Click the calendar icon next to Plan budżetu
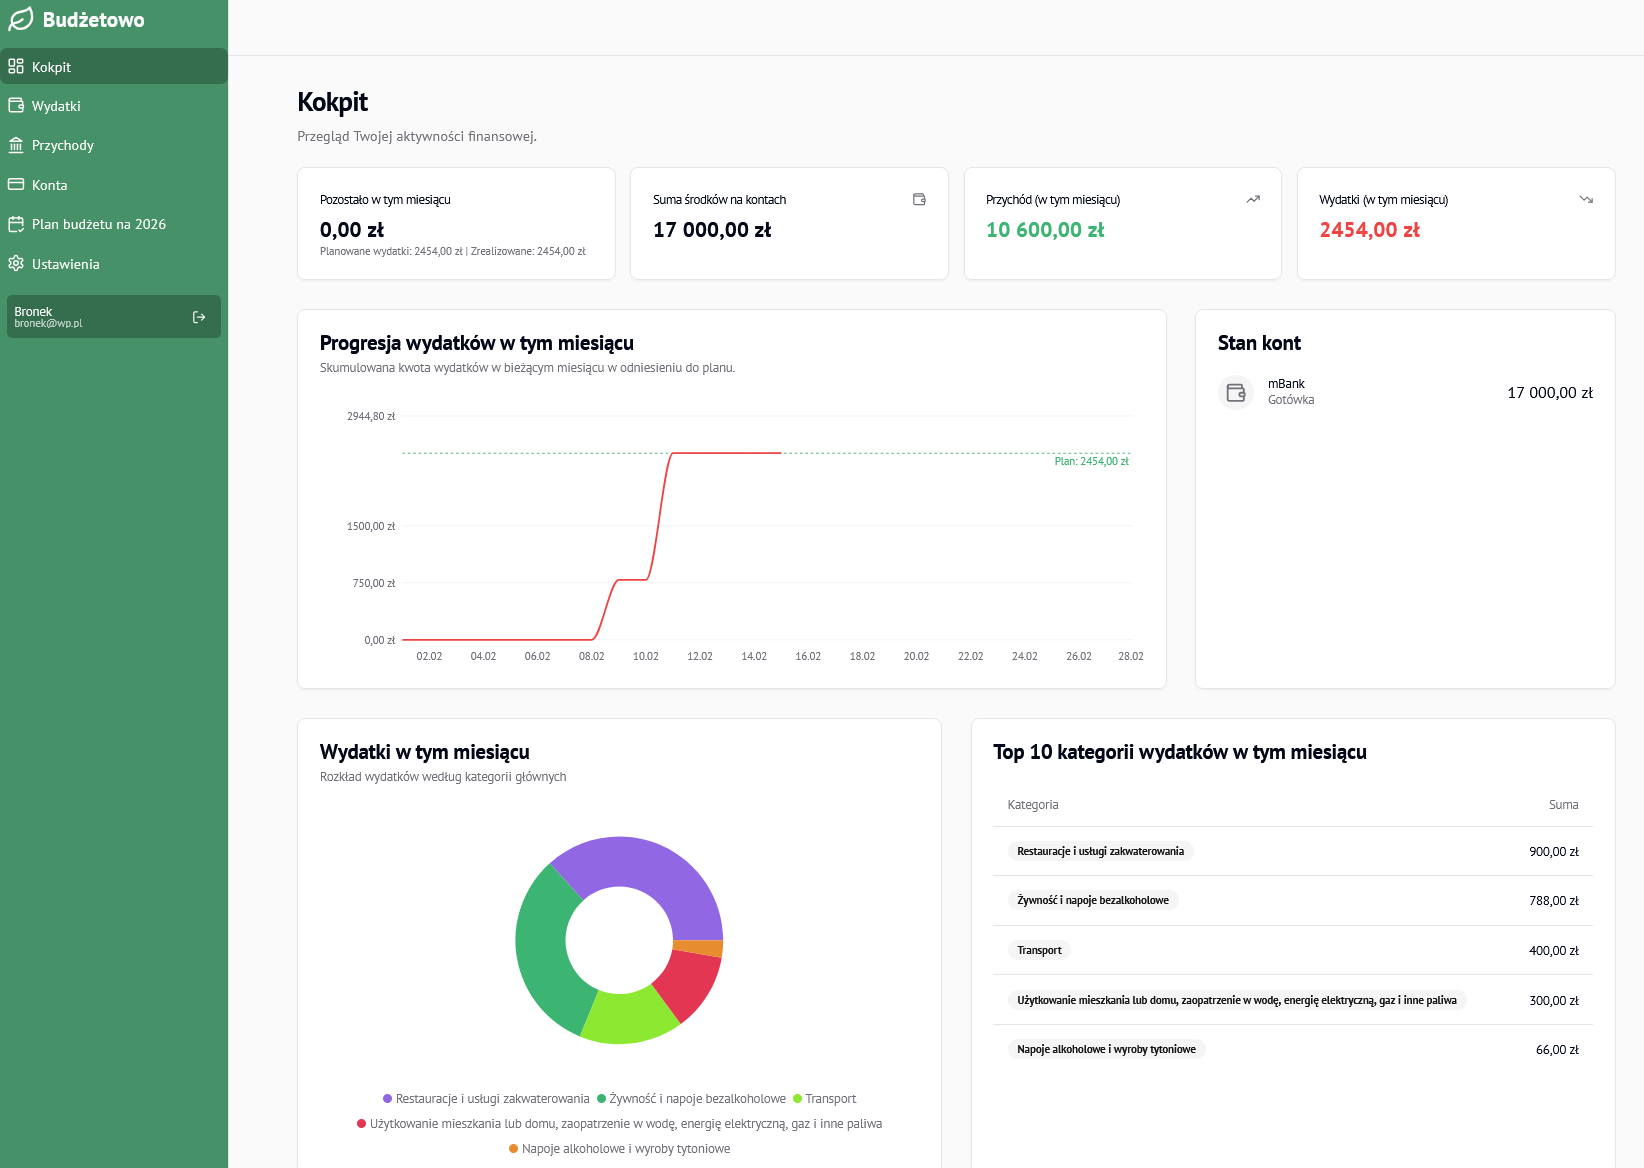Screen dimensions: 1644x1168 (x=15, y=224)
